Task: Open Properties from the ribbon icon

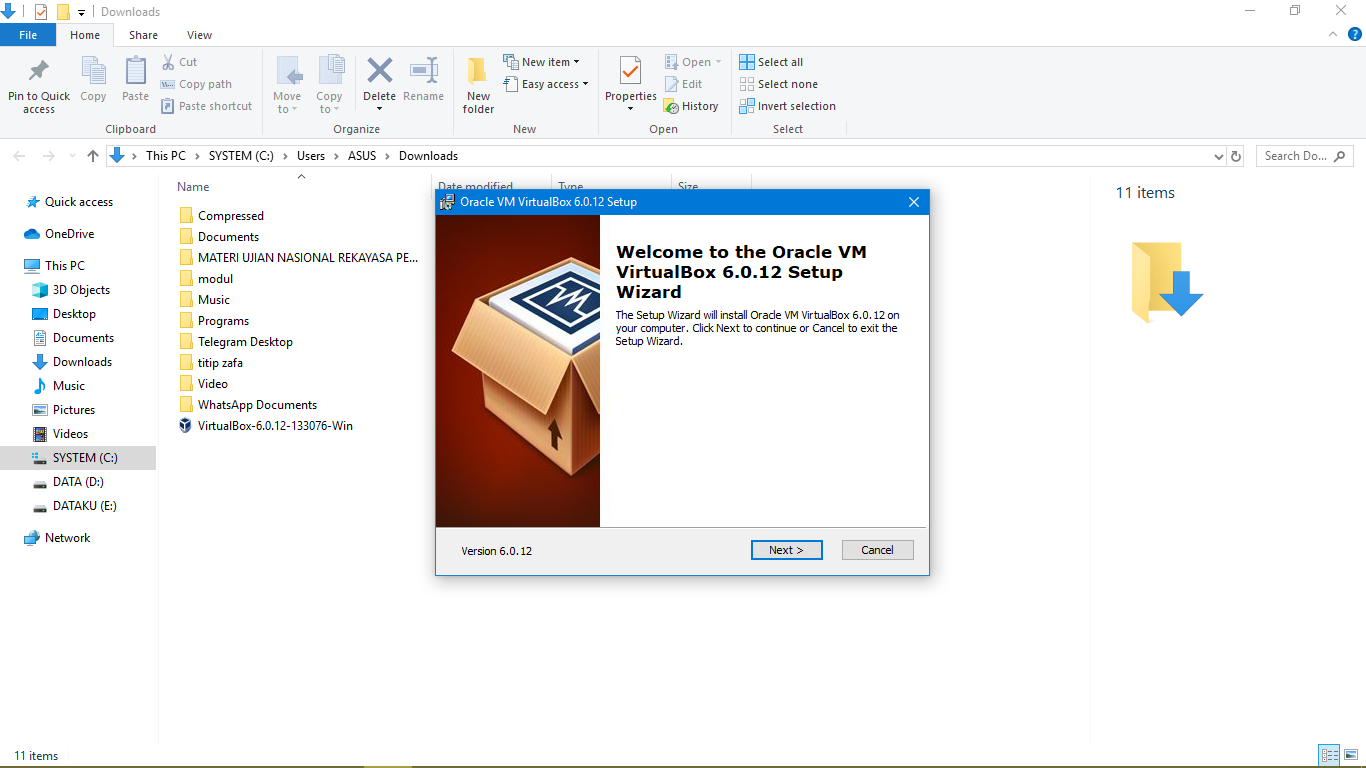Action: (x=630, y=80)
